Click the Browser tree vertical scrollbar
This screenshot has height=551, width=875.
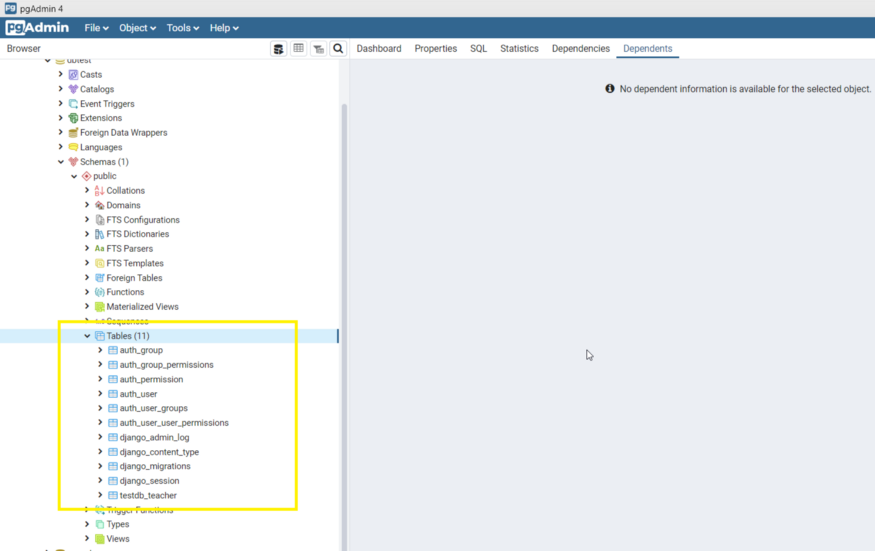point(344,327)
